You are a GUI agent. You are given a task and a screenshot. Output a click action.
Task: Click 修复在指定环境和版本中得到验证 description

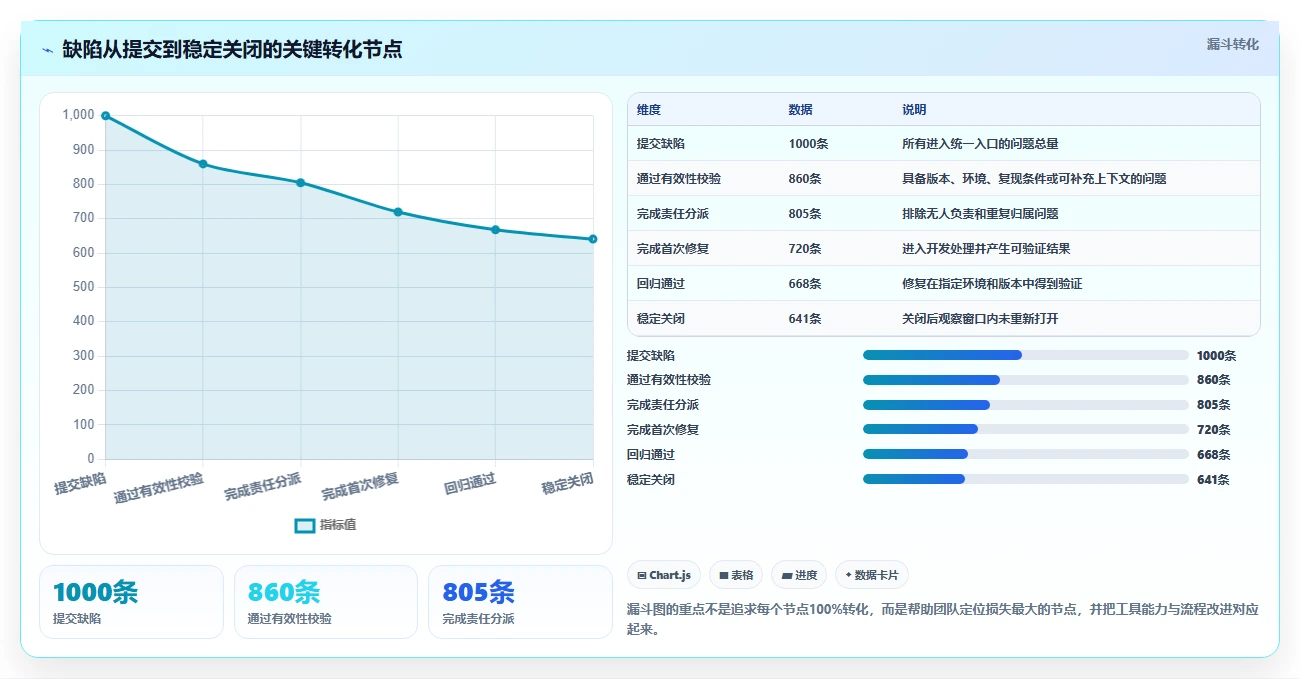point(992,284)
